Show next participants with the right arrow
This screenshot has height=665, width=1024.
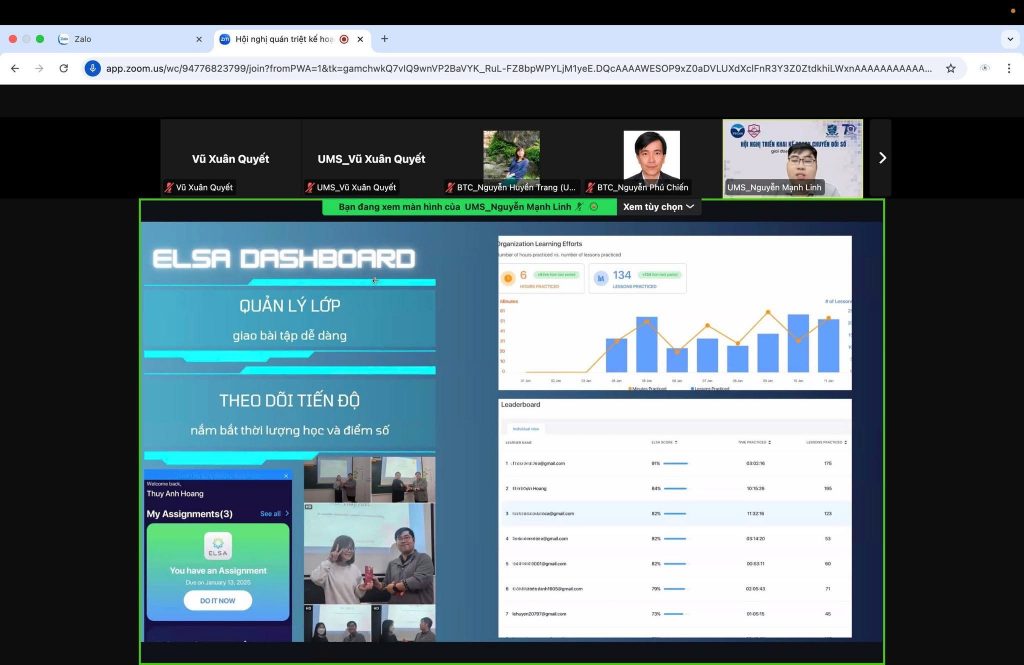tap(882, 157)
